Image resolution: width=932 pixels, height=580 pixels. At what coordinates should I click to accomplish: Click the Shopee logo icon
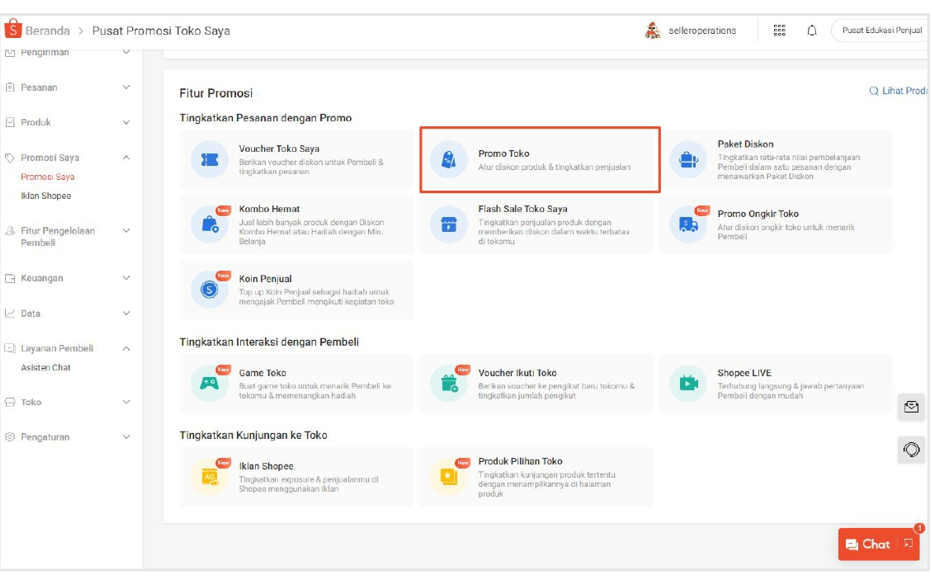[x=12, y=29]
